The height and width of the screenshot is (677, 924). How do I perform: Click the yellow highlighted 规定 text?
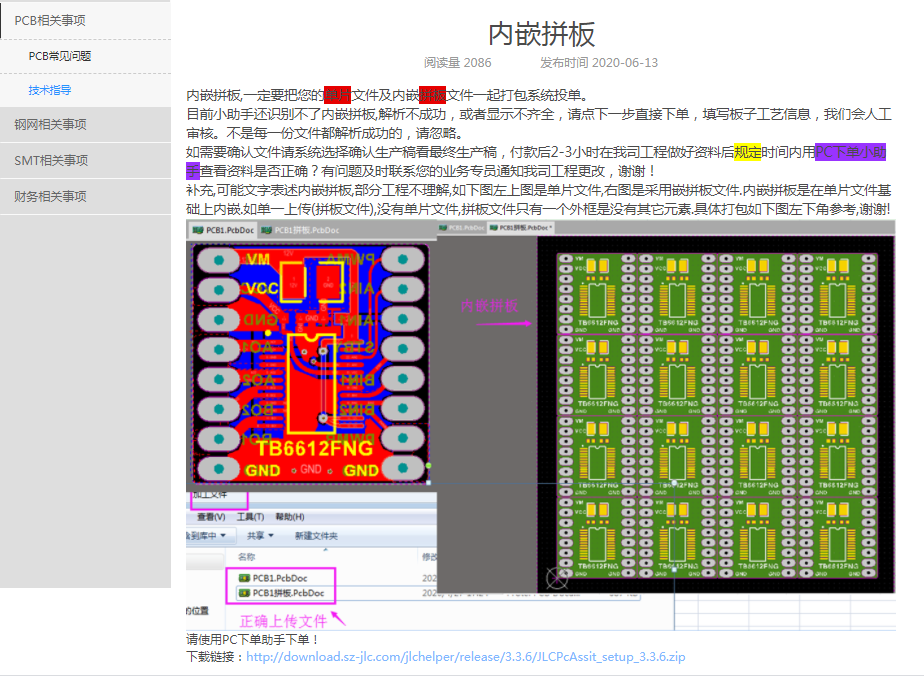point(747,152)
